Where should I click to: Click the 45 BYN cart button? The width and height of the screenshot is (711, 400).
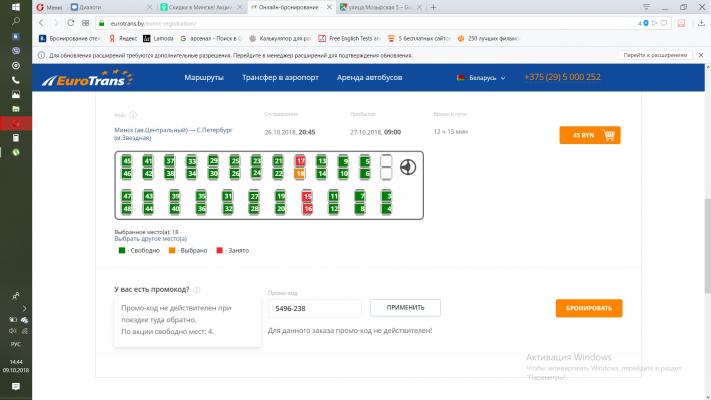[x=589, y=135]
